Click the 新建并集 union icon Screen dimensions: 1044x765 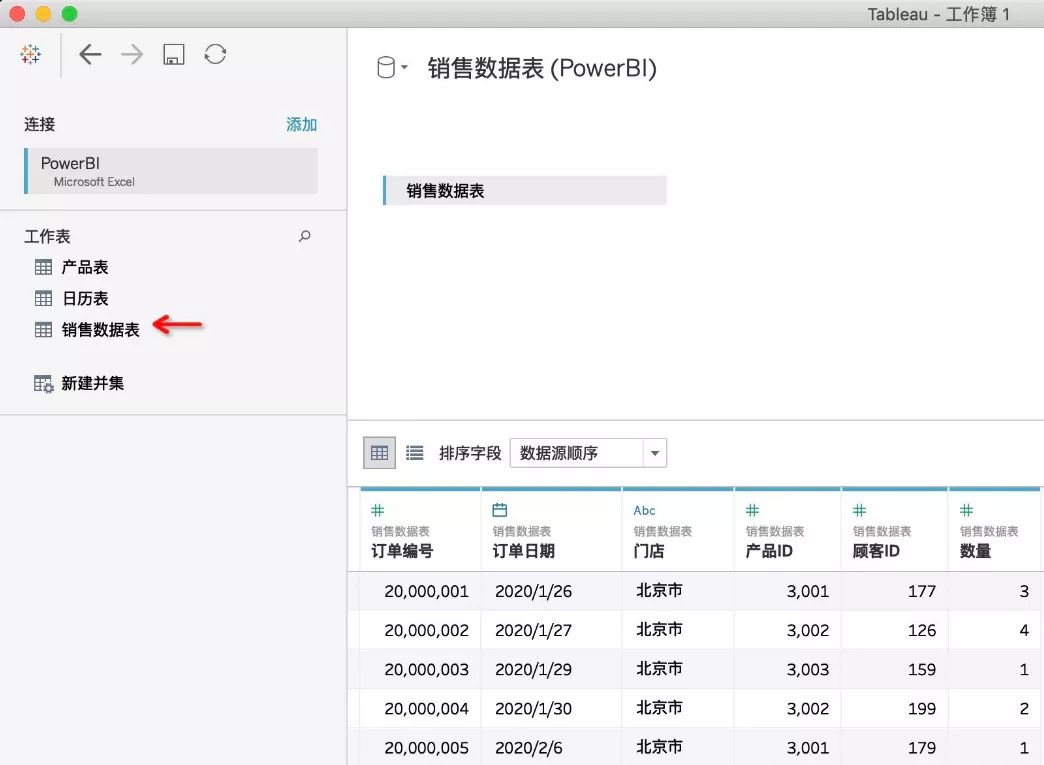tap(44, 384)
